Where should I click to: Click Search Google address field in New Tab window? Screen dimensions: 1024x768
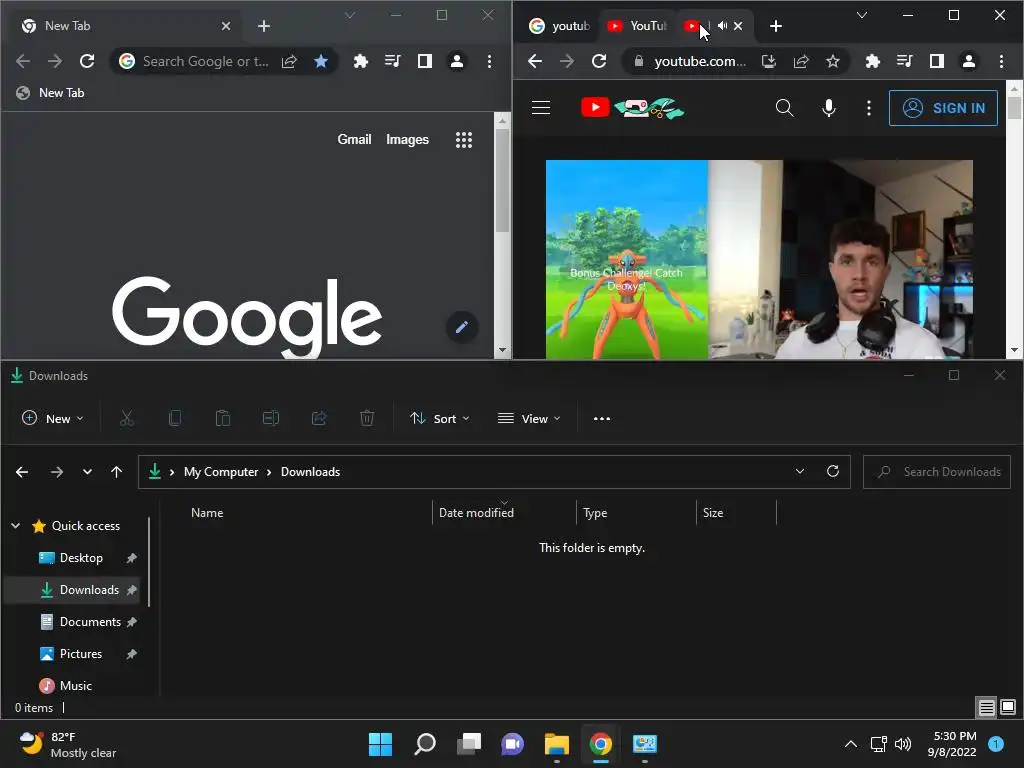click(x=205, y=61)
